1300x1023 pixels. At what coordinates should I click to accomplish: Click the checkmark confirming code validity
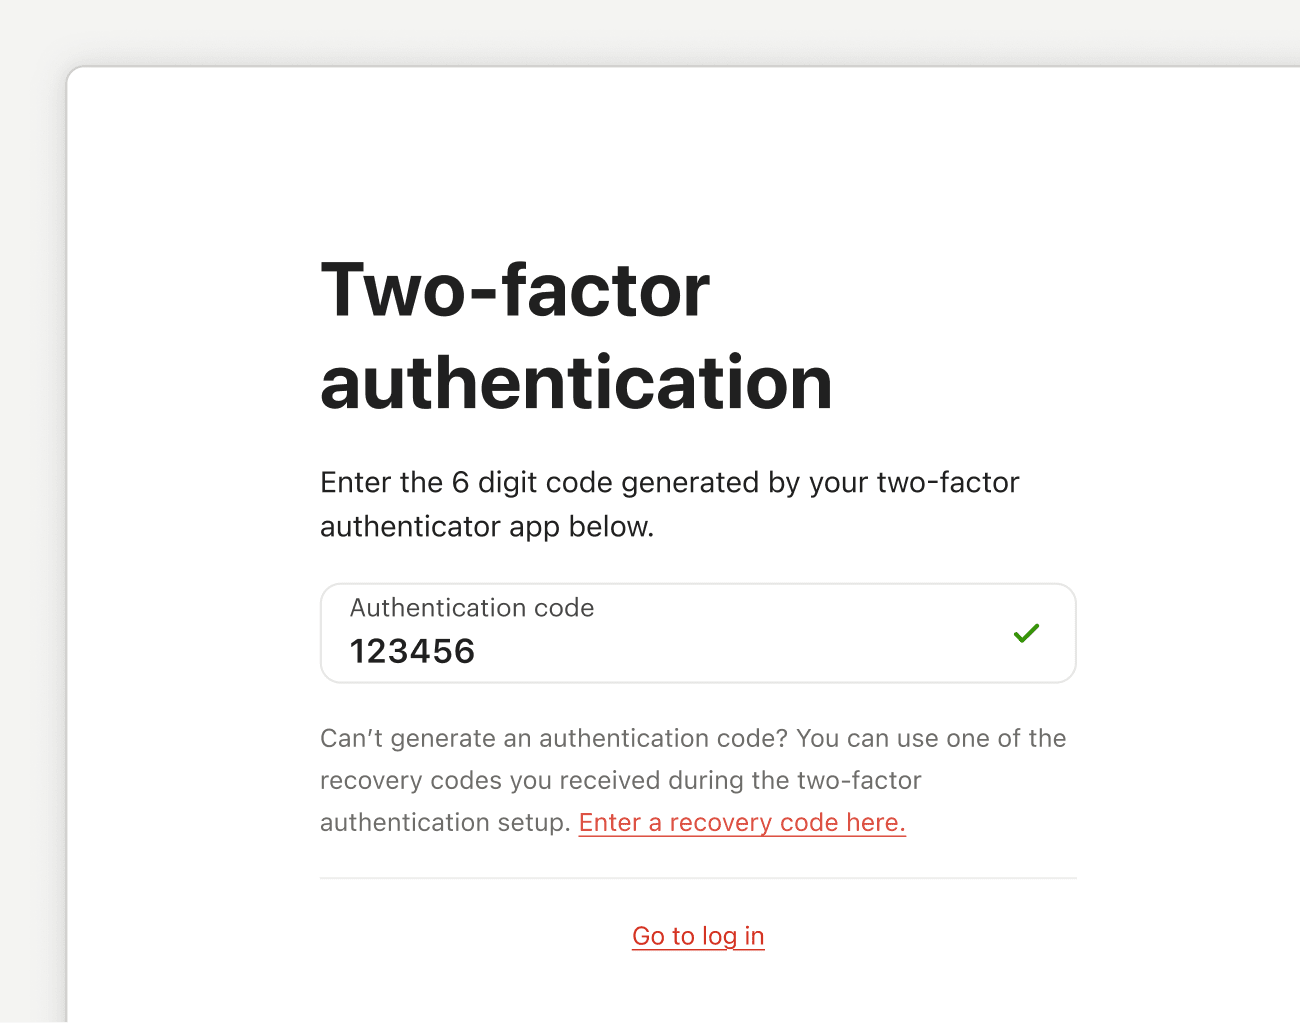click(1026, 633)
